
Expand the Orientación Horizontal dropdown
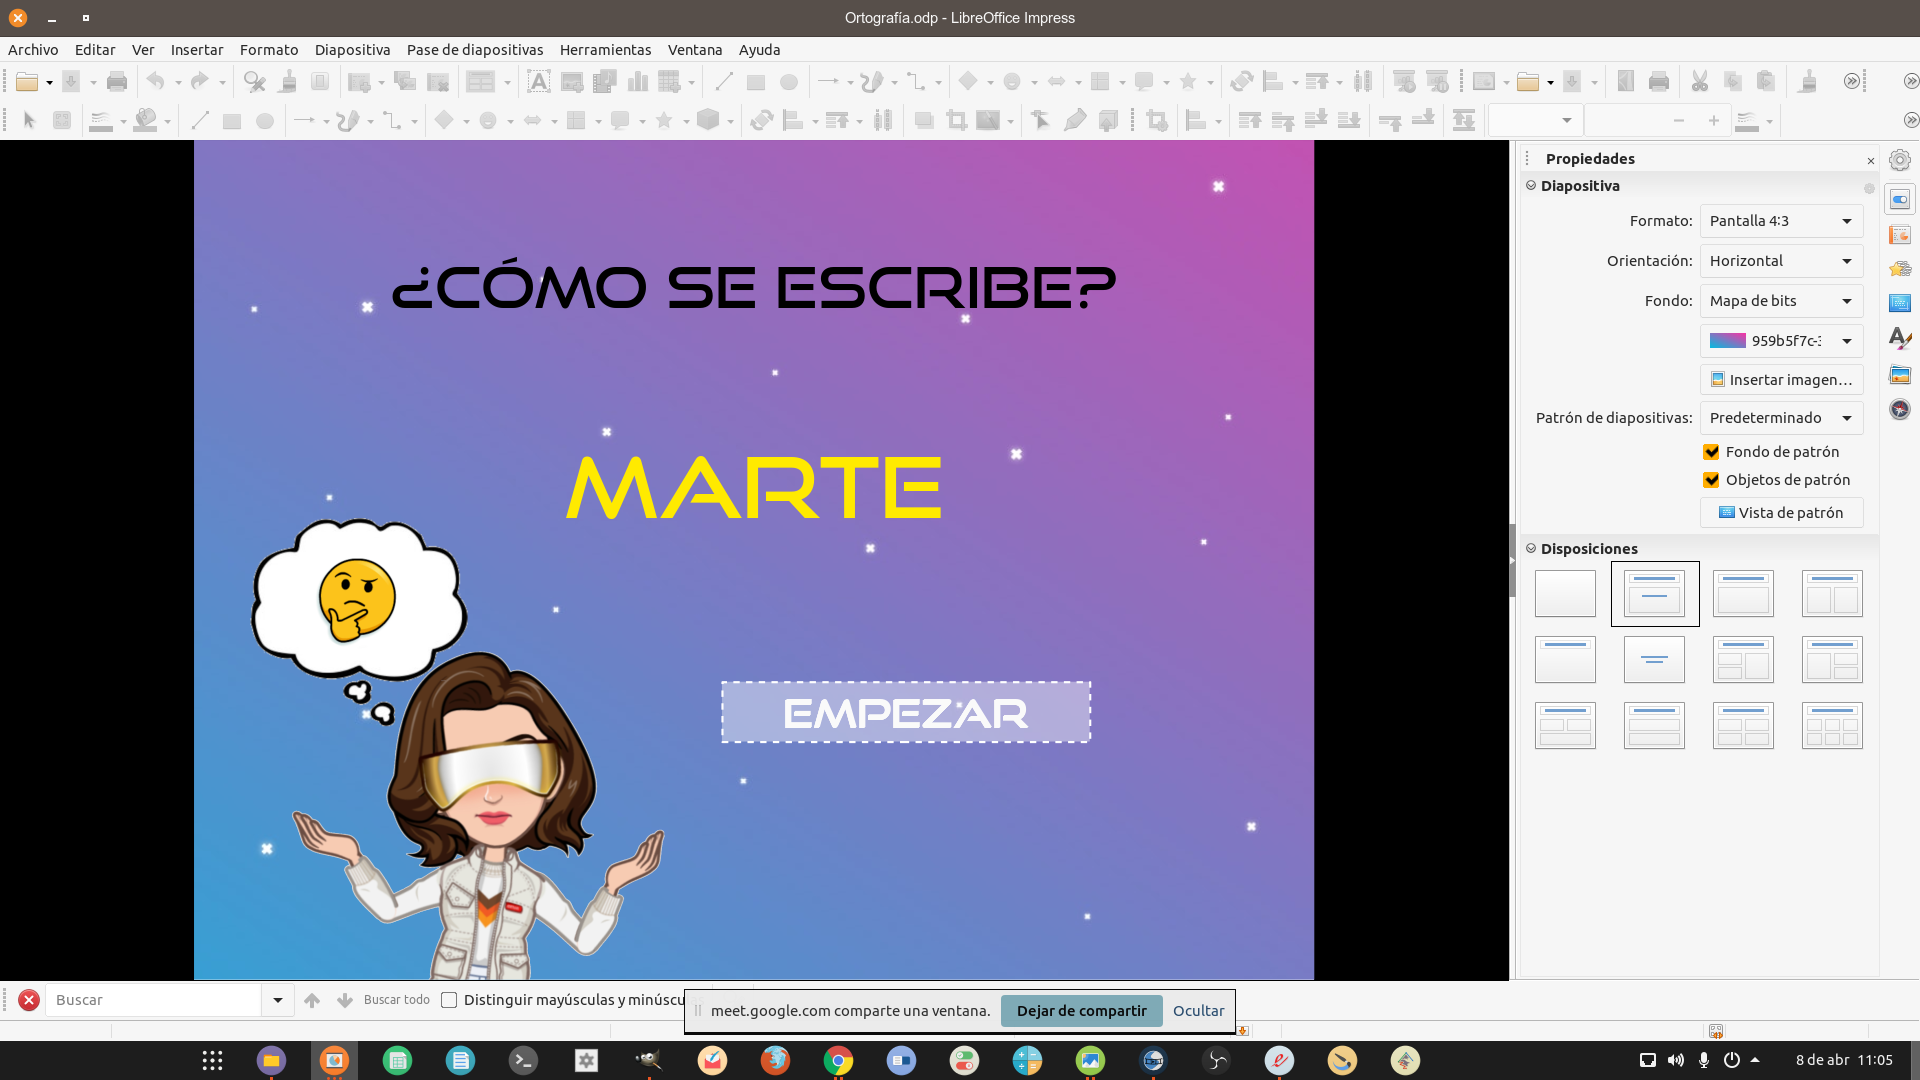point(1781,261)
